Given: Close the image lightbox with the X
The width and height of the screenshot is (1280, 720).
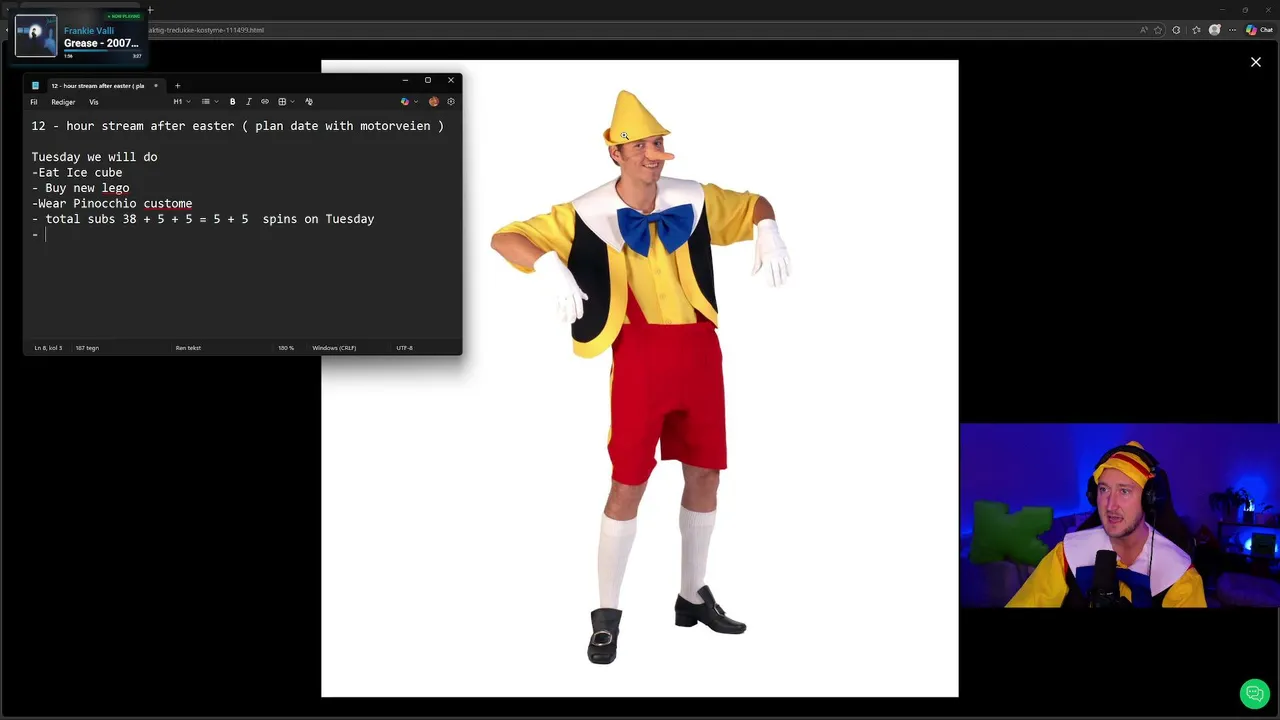Looking at the screenshot, I should pos(1256,62).
